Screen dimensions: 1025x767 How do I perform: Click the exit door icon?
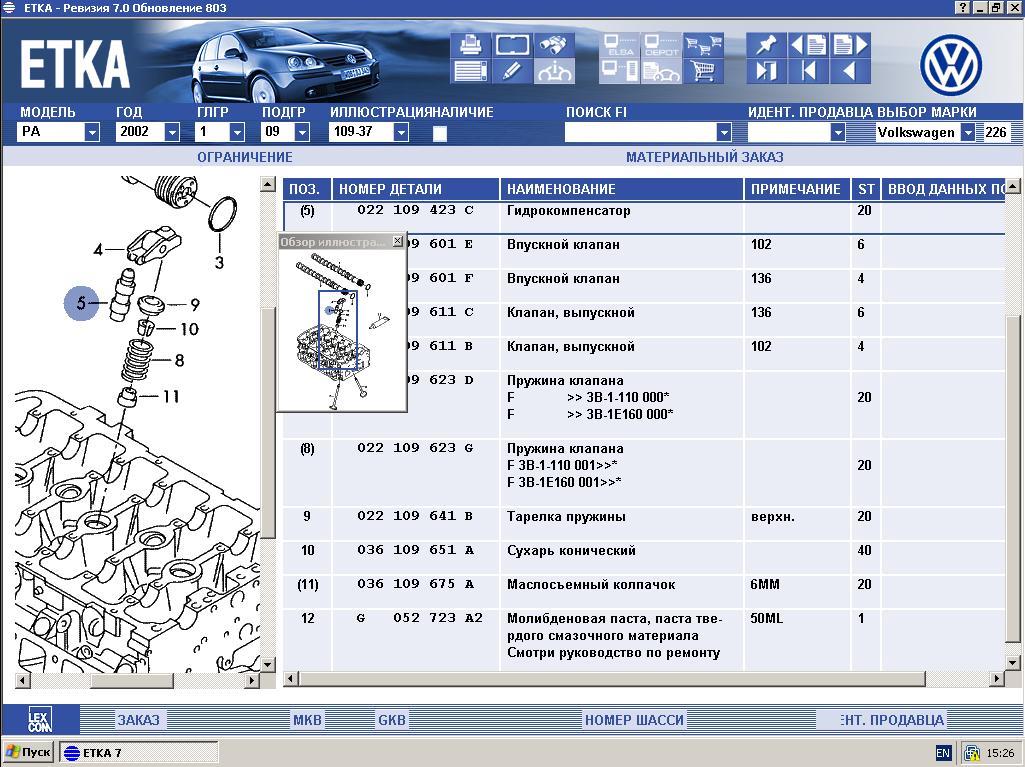point(766,71)
